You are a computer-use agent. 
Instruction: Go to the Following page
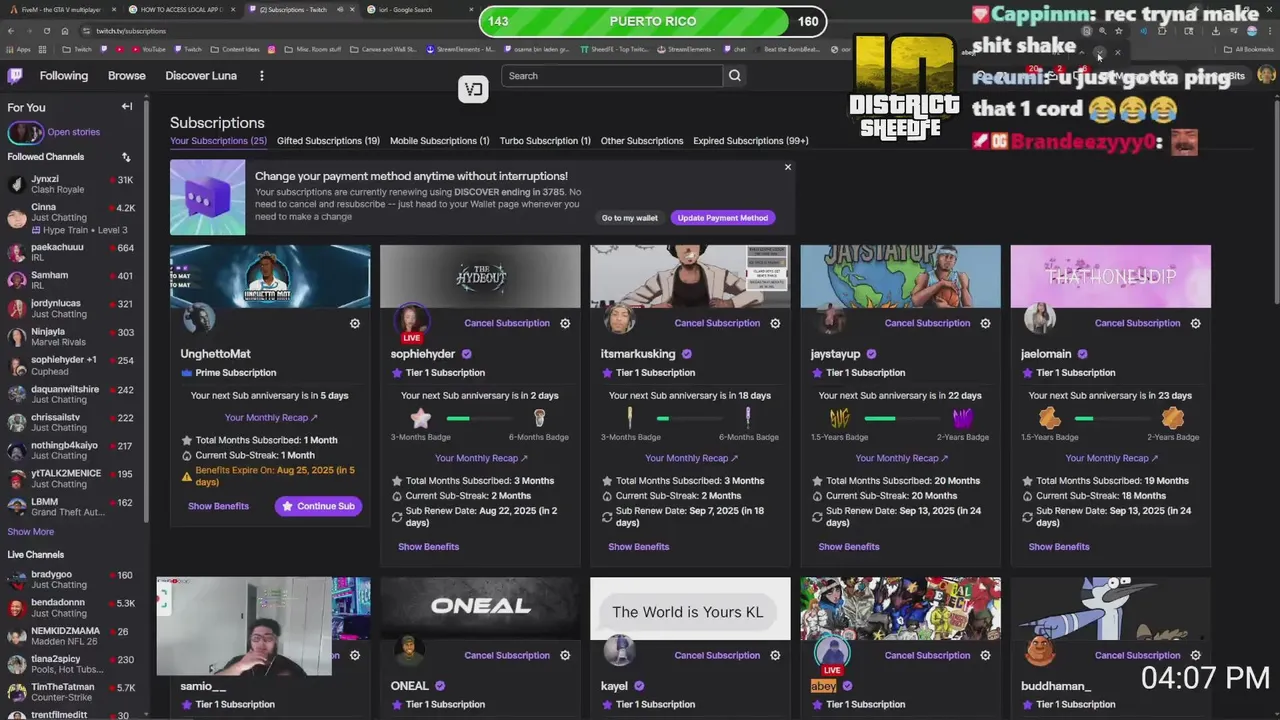pyautogui.click(x=64, y=76)
